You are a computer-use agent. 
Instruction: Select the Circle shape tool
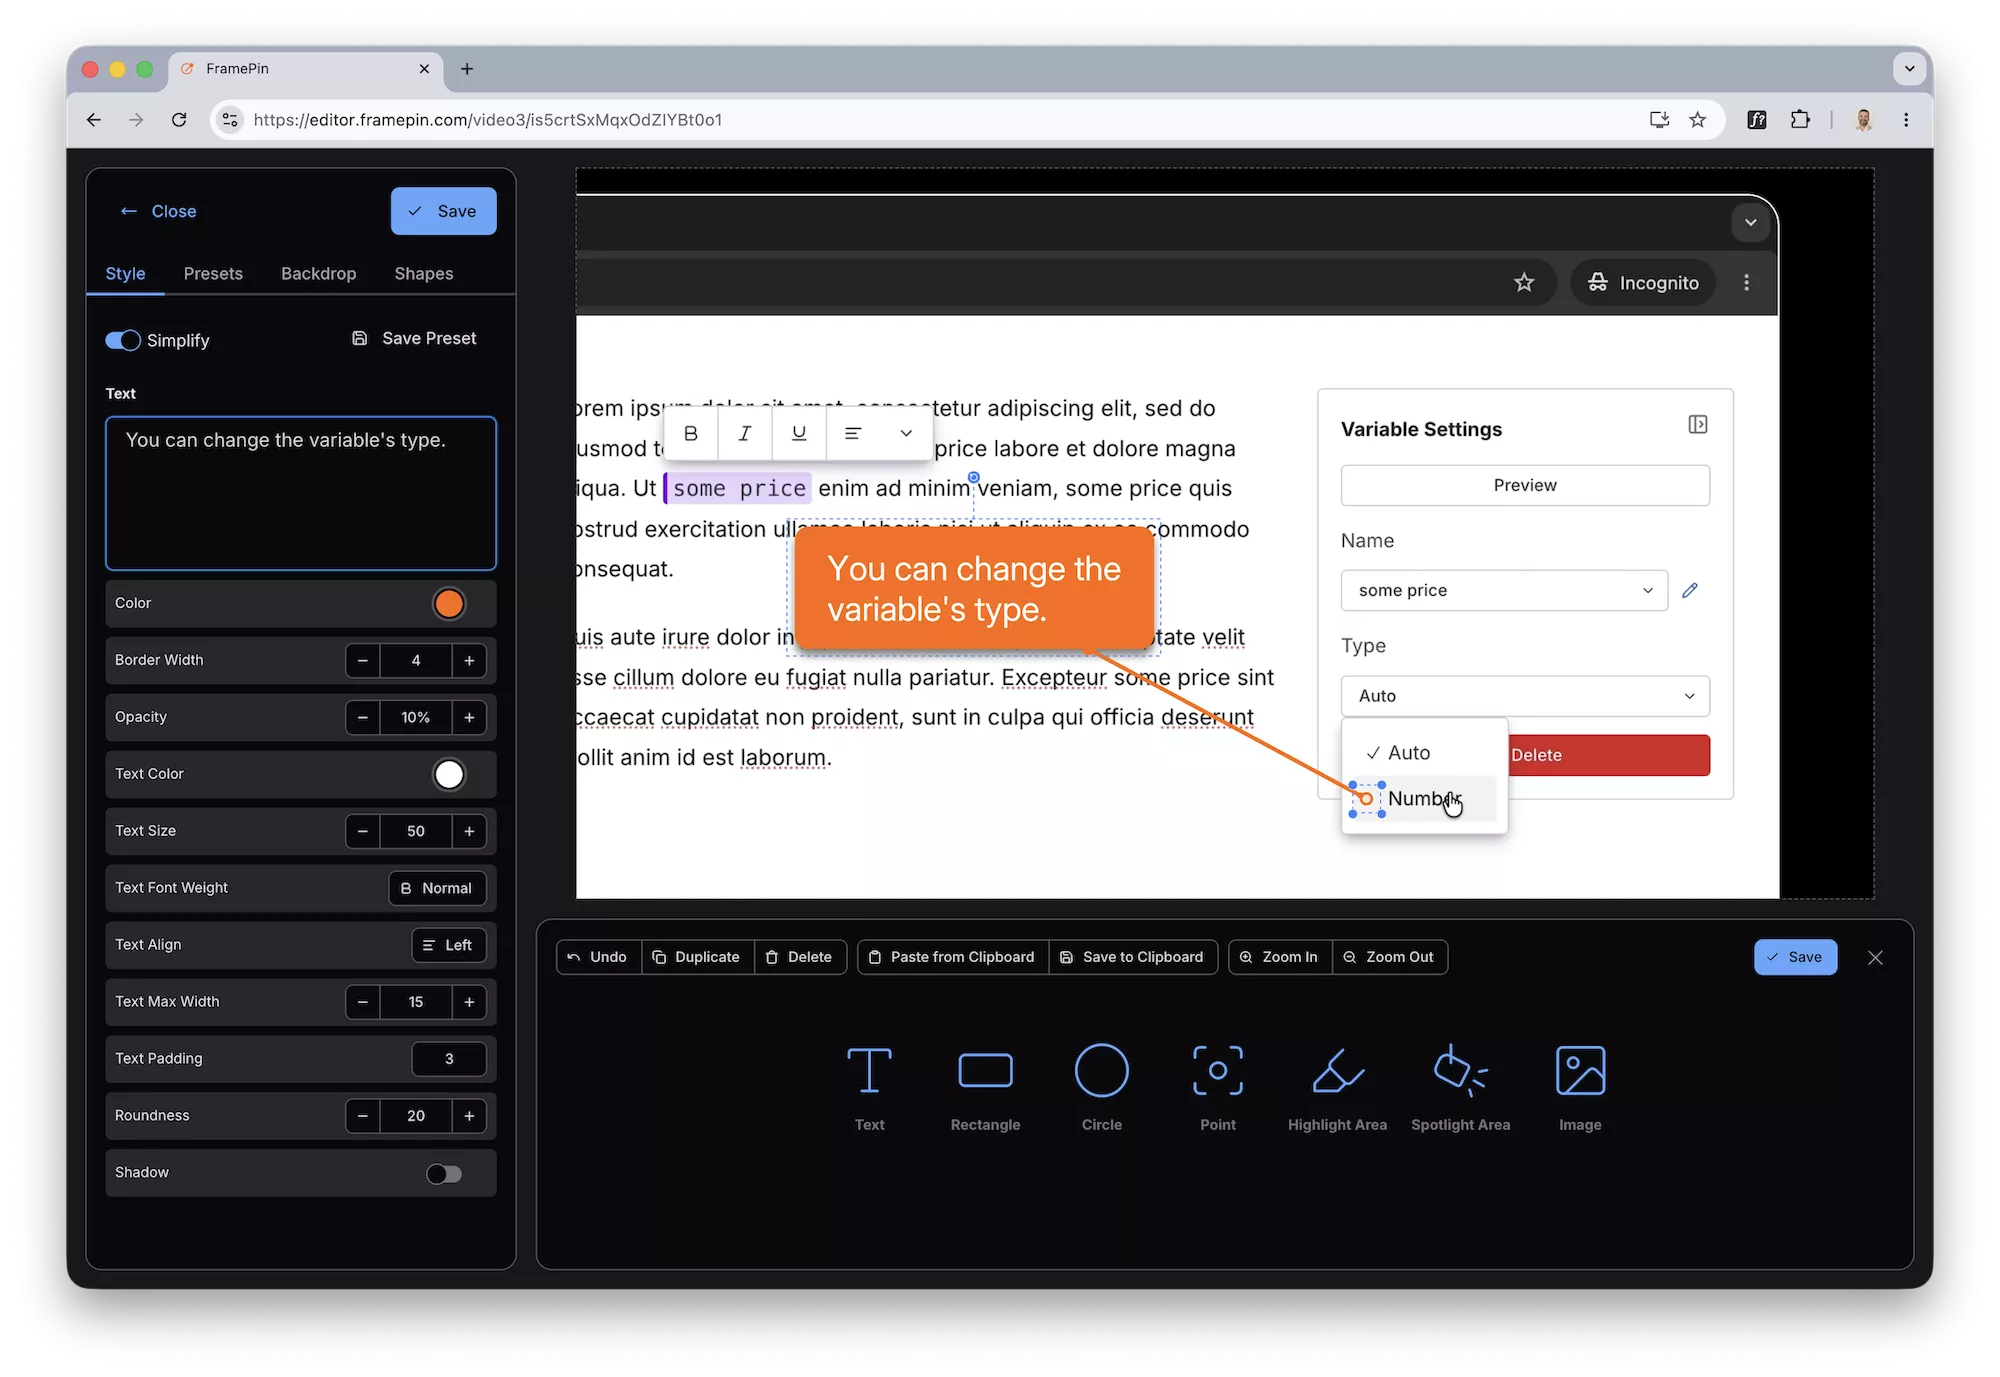tap(1101, 1088)
